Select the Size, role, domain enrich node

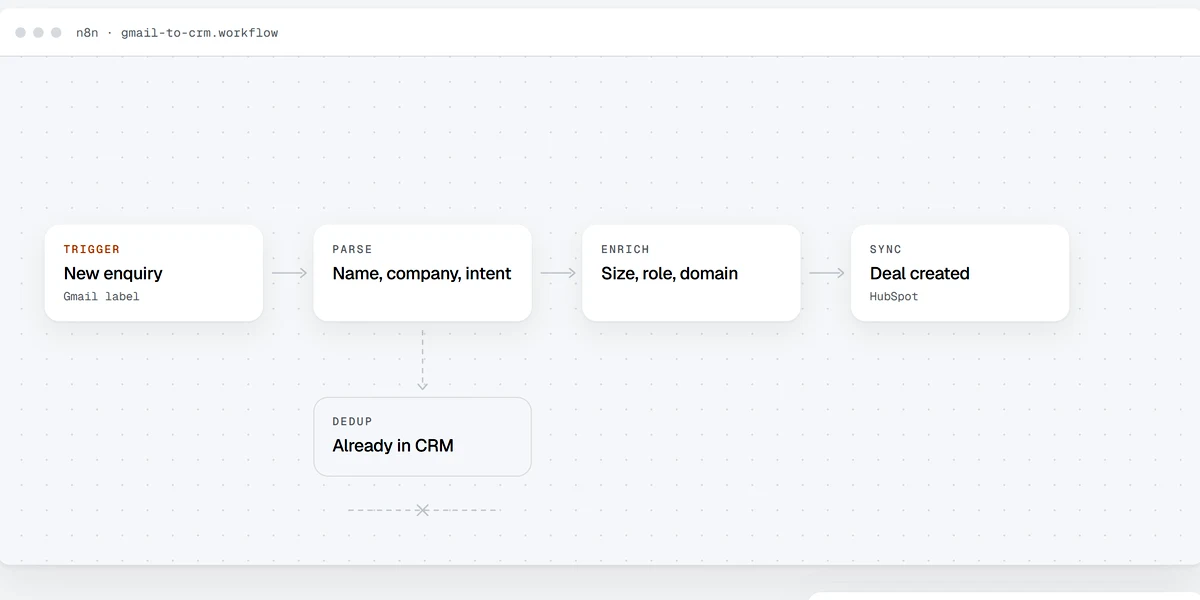691,273
